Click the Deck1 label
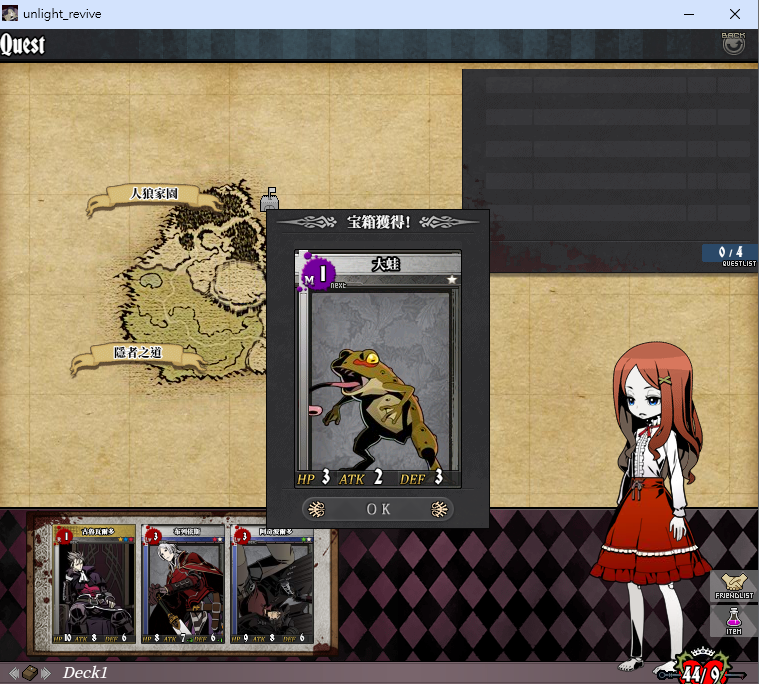This screenshot has width=759, height=684. pos(85,673)
